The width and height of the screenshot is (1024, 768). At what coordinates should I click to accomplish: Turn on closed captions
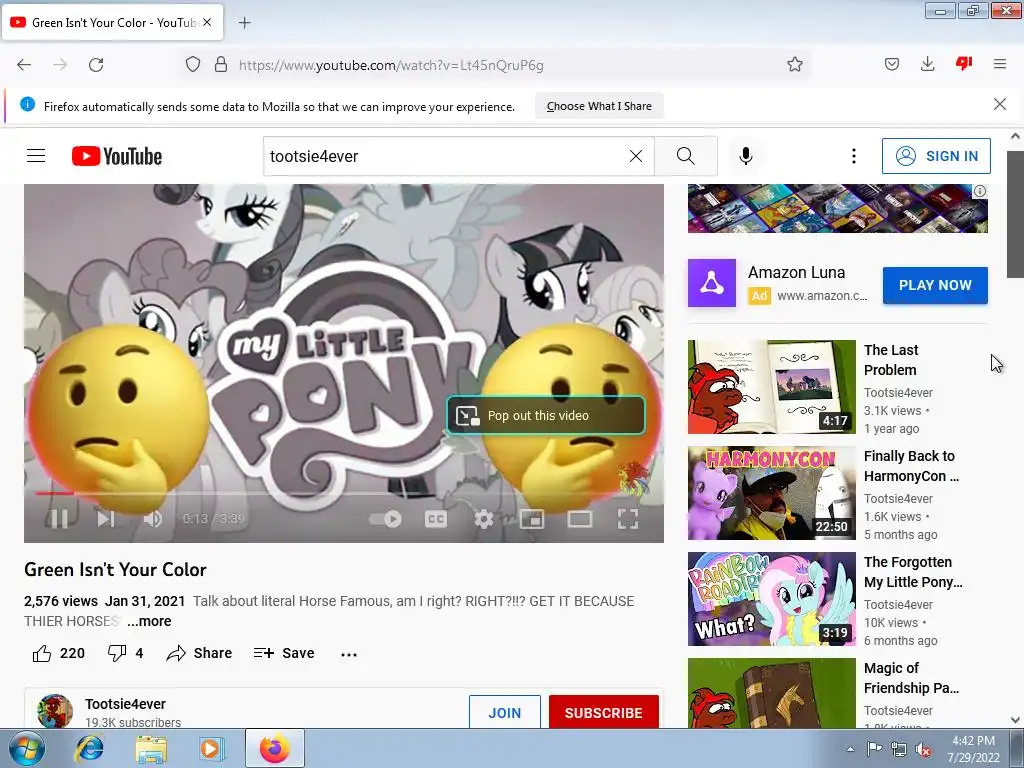[x=436, y=519]
